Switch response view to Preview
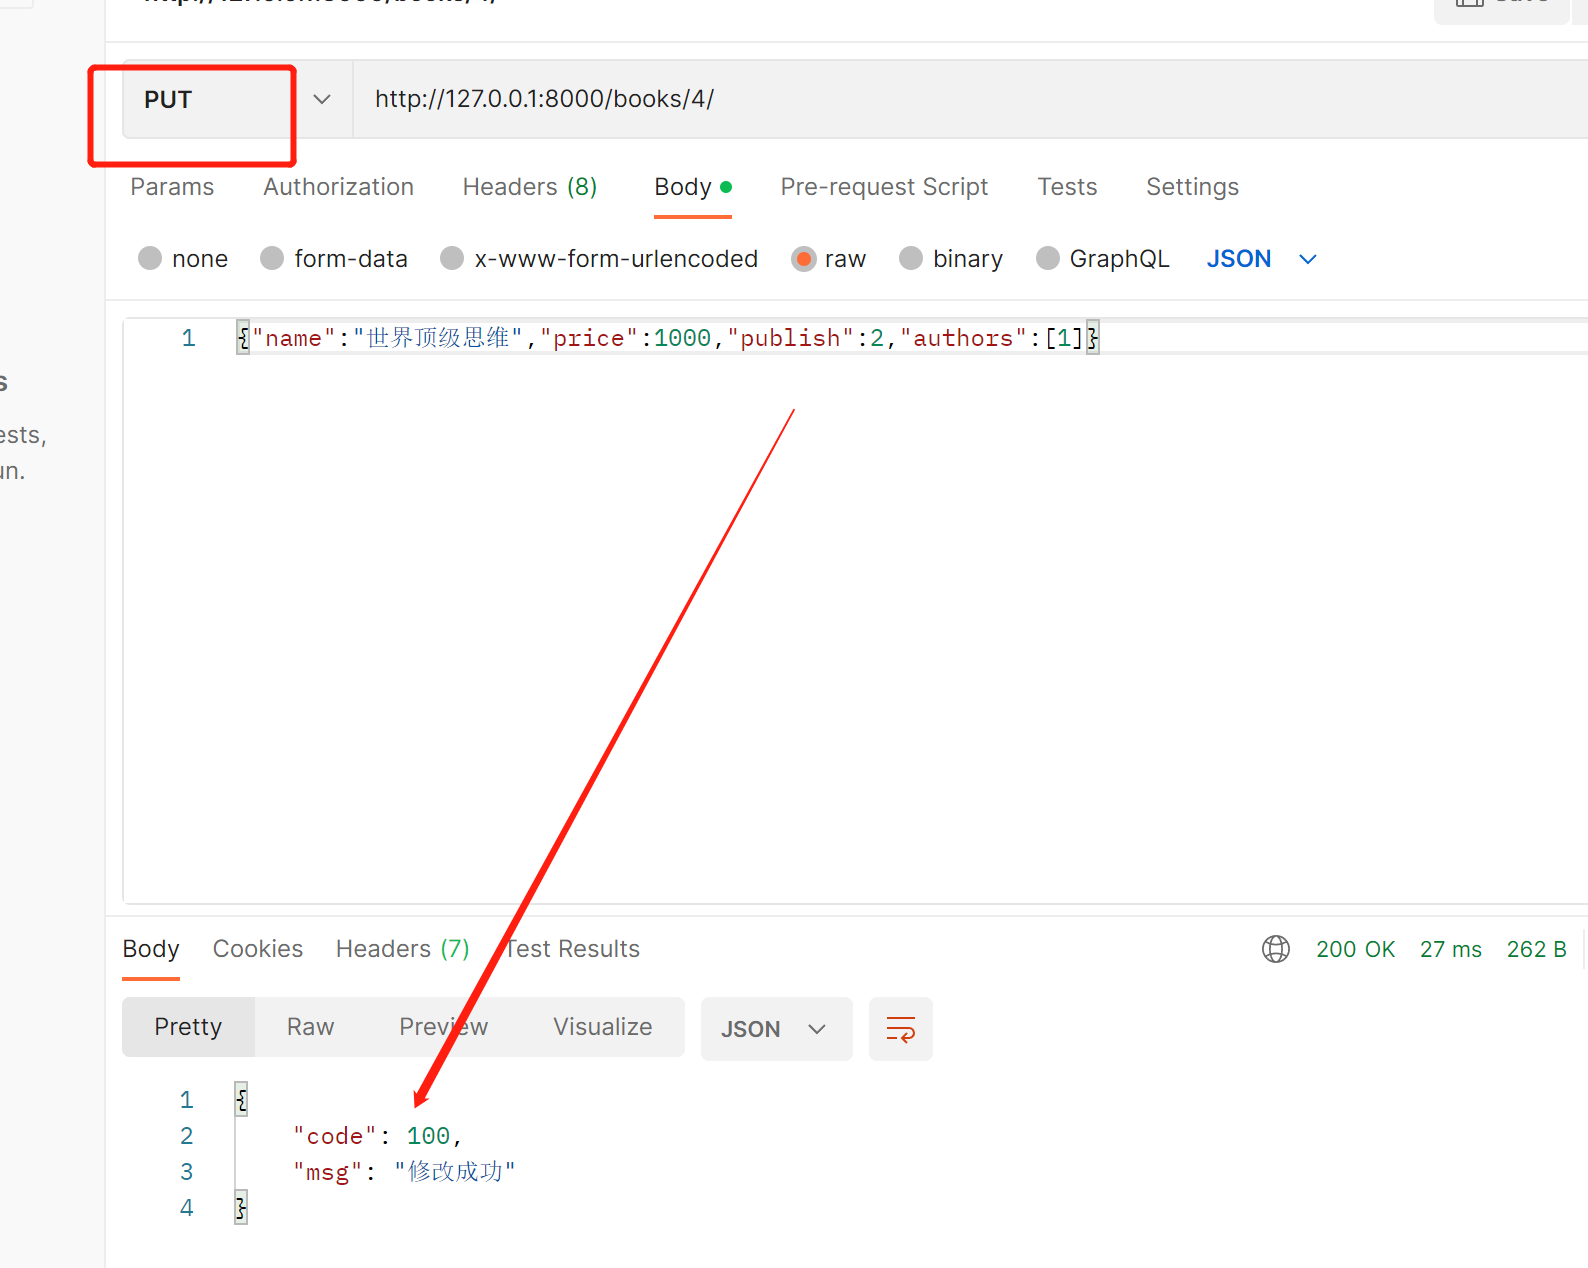1588x1268 pixels. tap(443, 1027)
